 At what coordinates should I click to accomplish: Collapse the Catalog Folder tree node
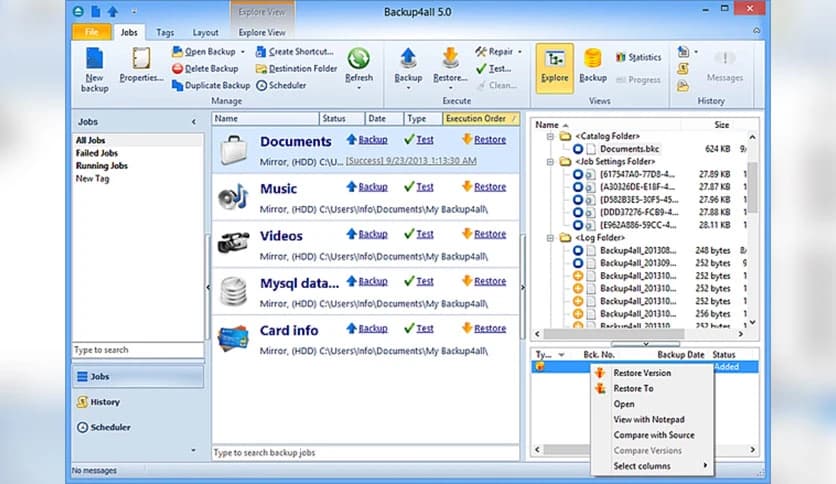[550, 136]
